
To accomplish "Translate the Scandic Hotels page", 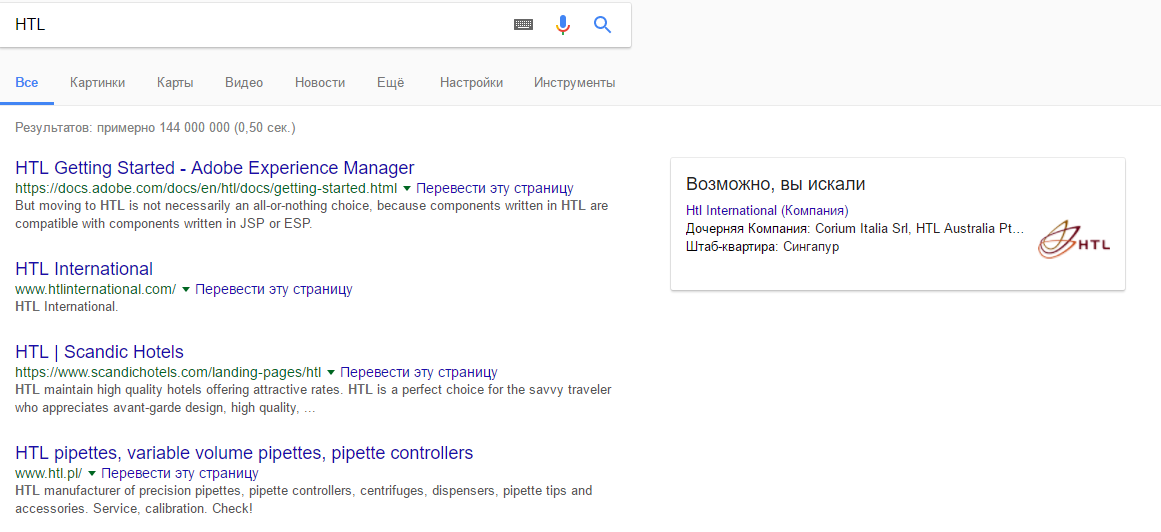I will [418, 372].
